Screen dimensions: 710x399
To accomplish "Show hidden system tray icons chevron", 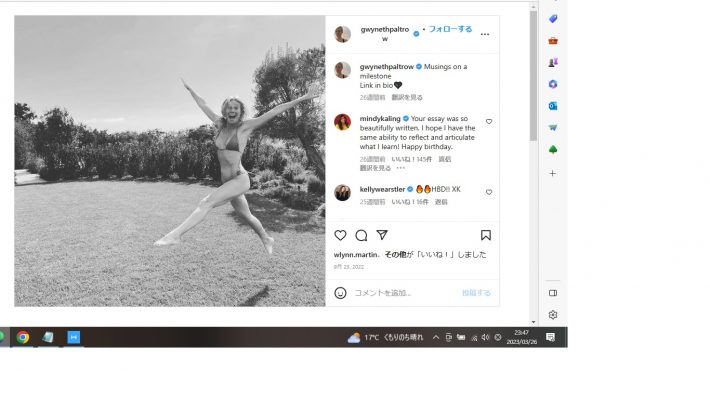I will tap(435, 337).
